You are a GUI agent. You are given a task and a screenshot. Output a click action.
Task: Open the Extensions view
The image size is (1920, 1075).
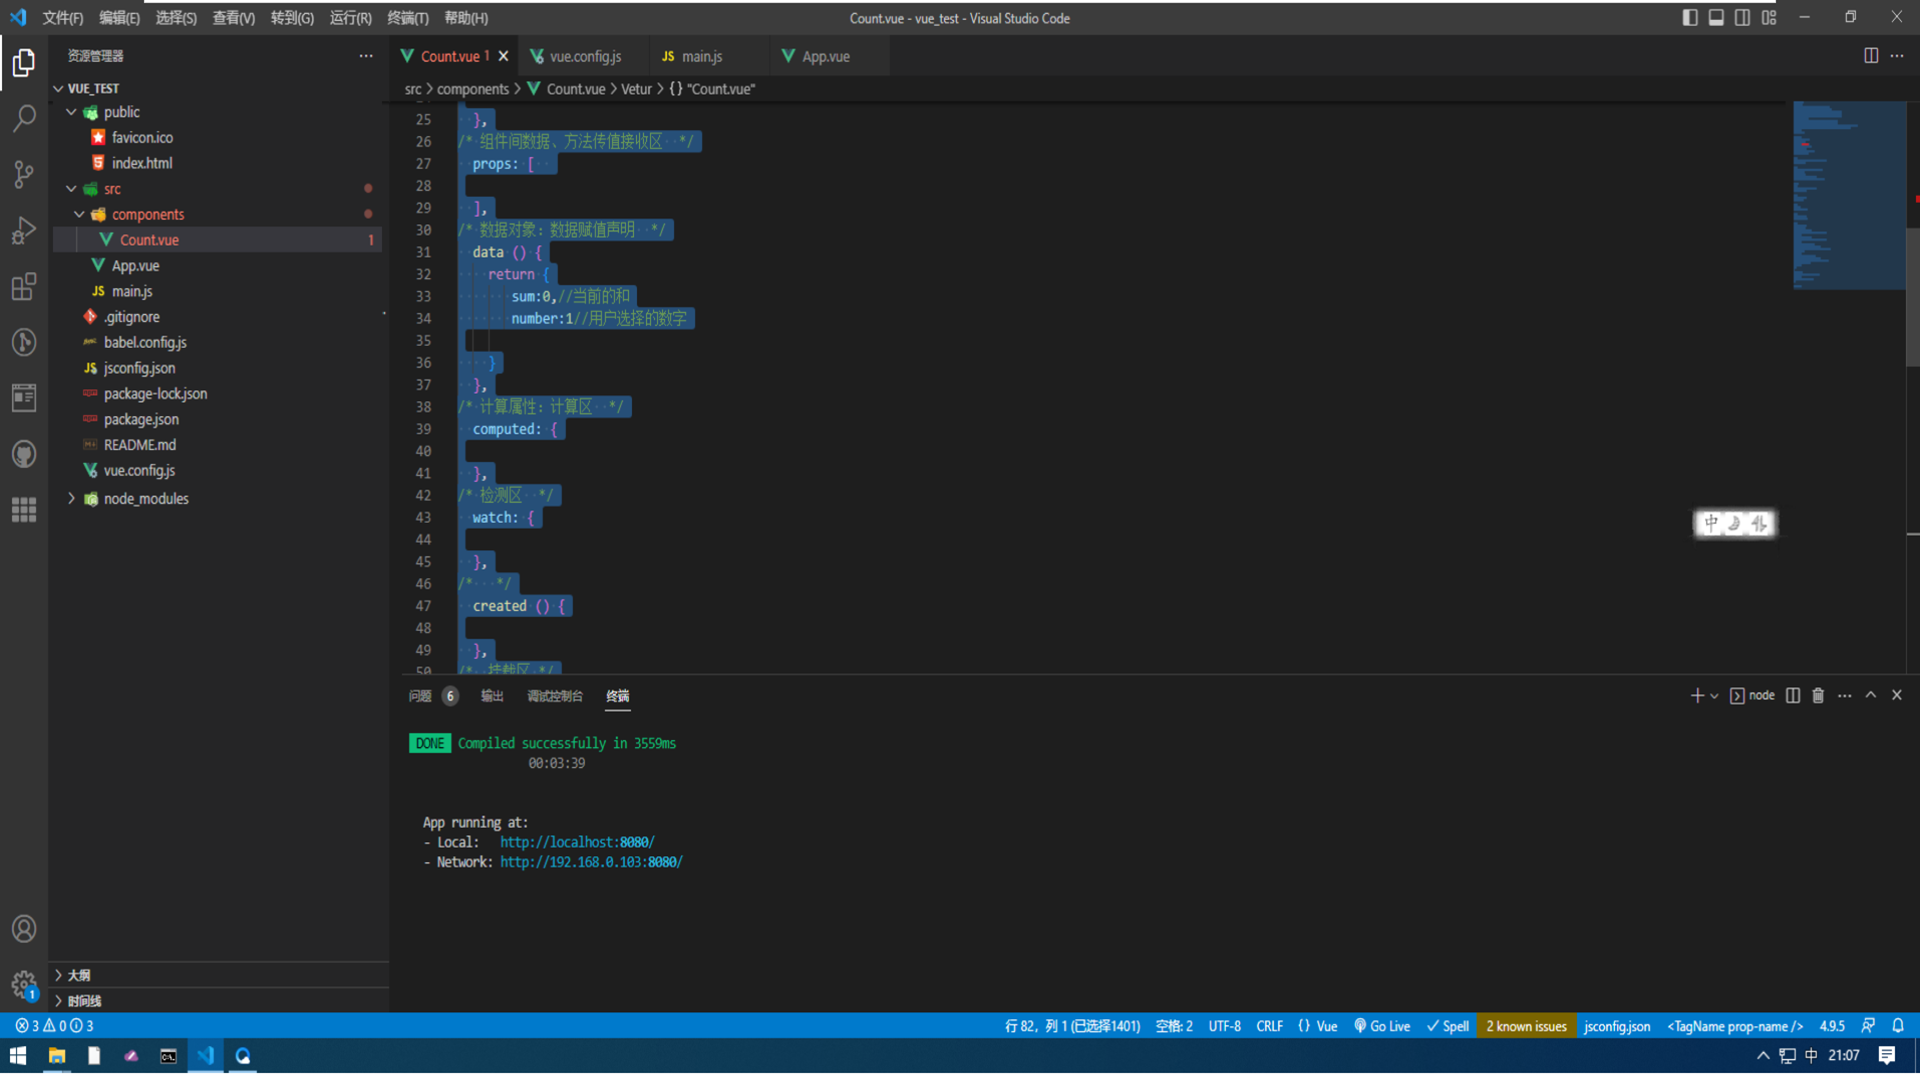[x=24, y=286]
